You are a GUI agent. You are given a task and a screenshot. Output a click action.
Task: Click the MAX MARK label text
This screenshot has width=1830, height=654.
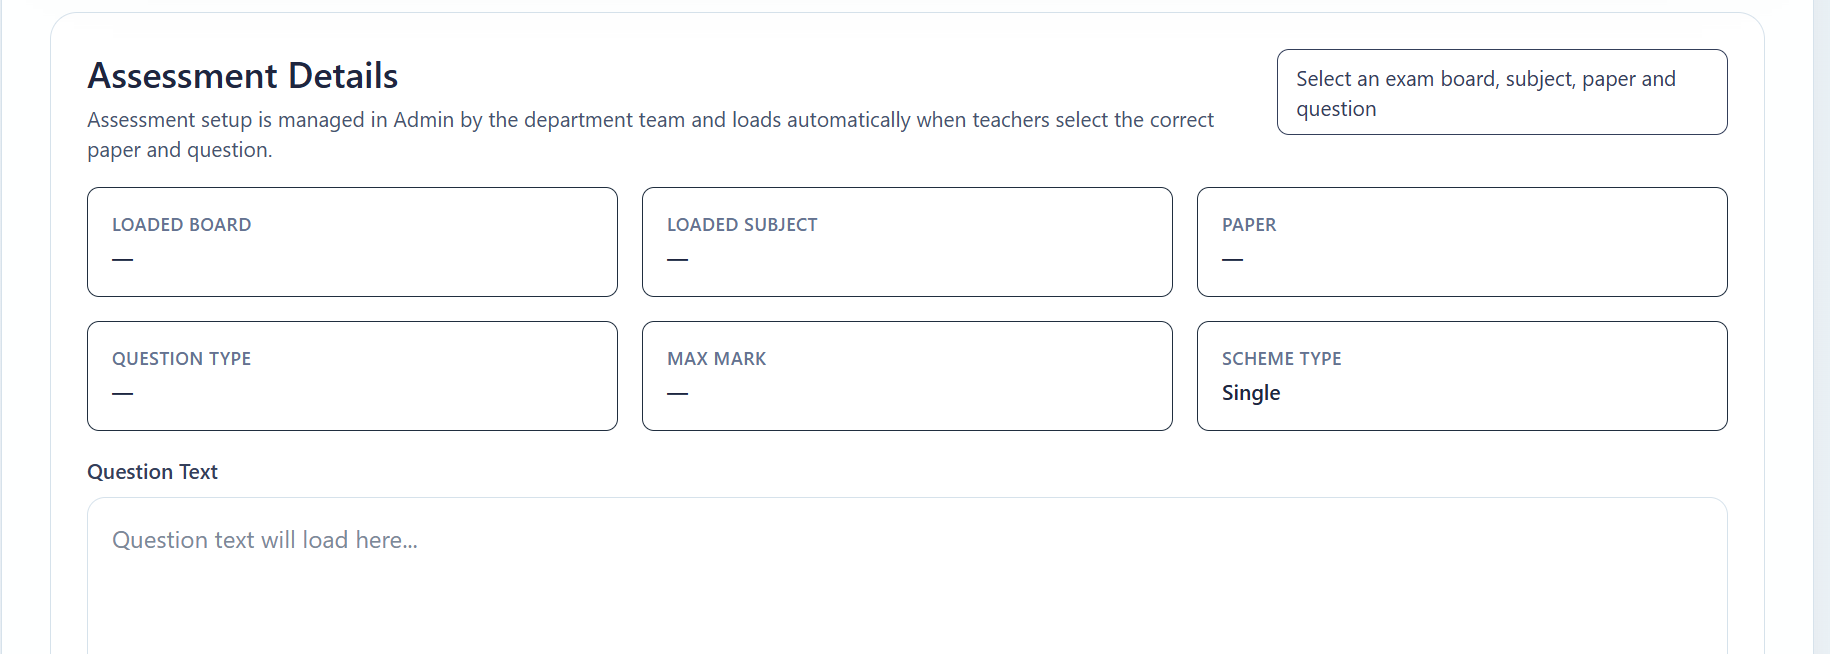(x=716, y=359)
